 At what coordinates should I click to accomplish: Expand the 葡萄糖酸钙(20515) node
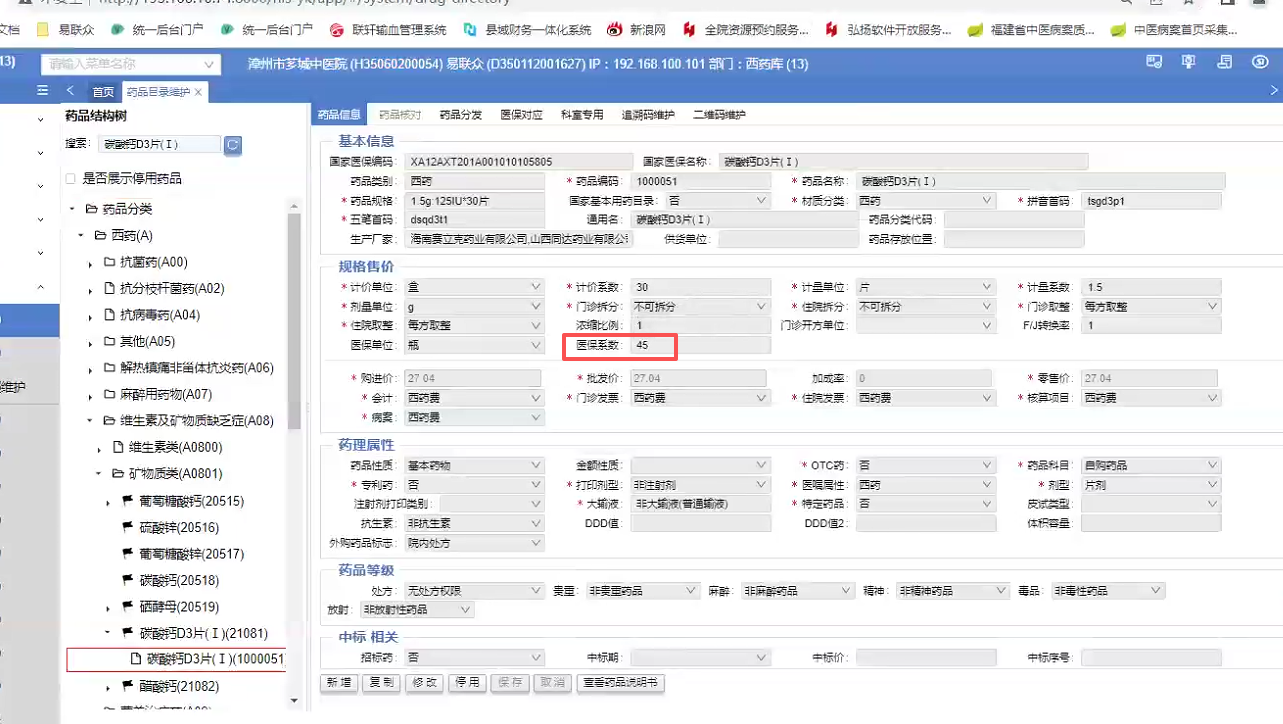pos(108,501)
